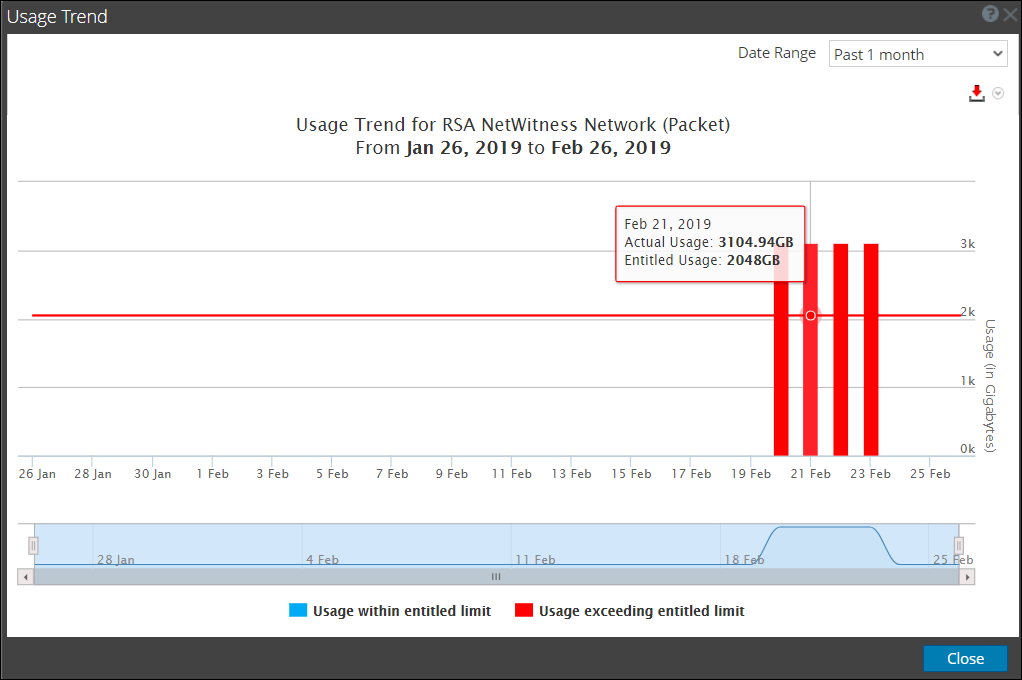The width and height of the screenshot is (1022, 680).
Task: Click the blue legend color swatch
Action: 297,611
